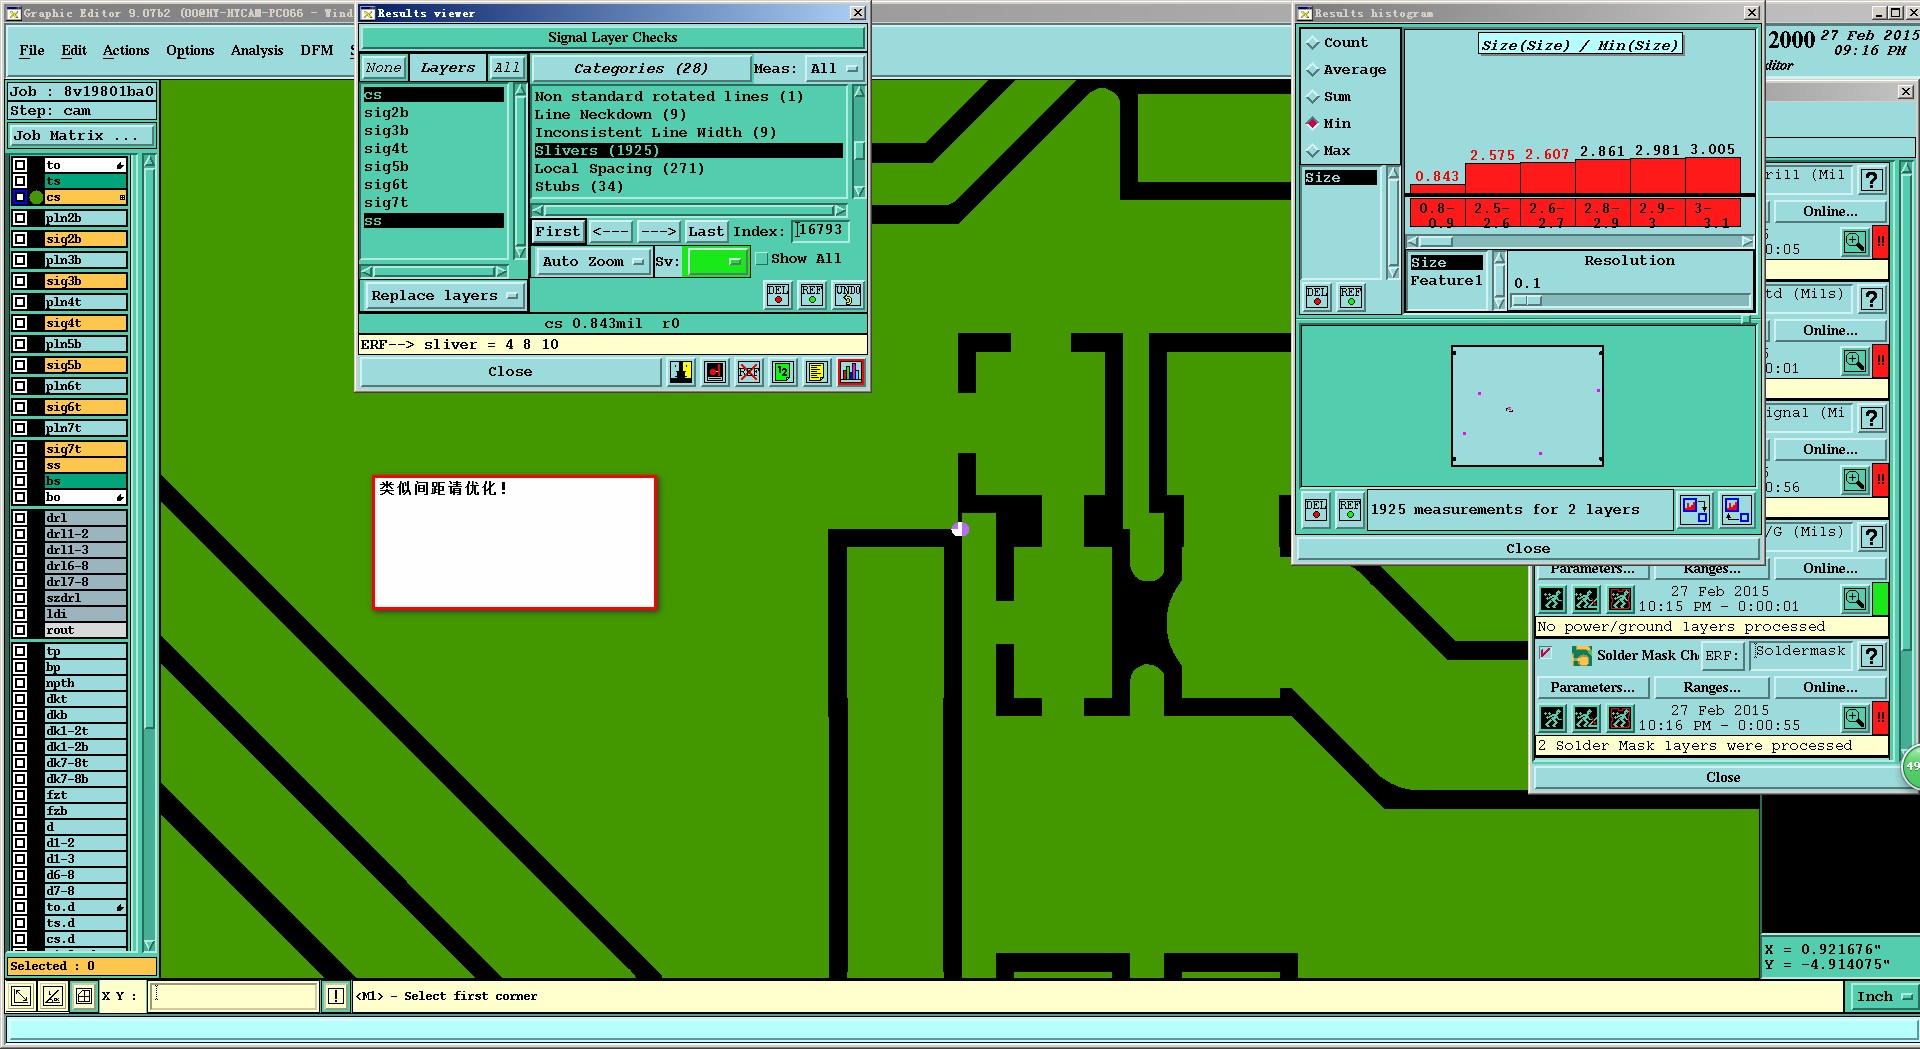Image resolution: width=1920 pixels, height=1049 pixels.
Task: Go to previous result with <--- button
Action: [610, 232]
